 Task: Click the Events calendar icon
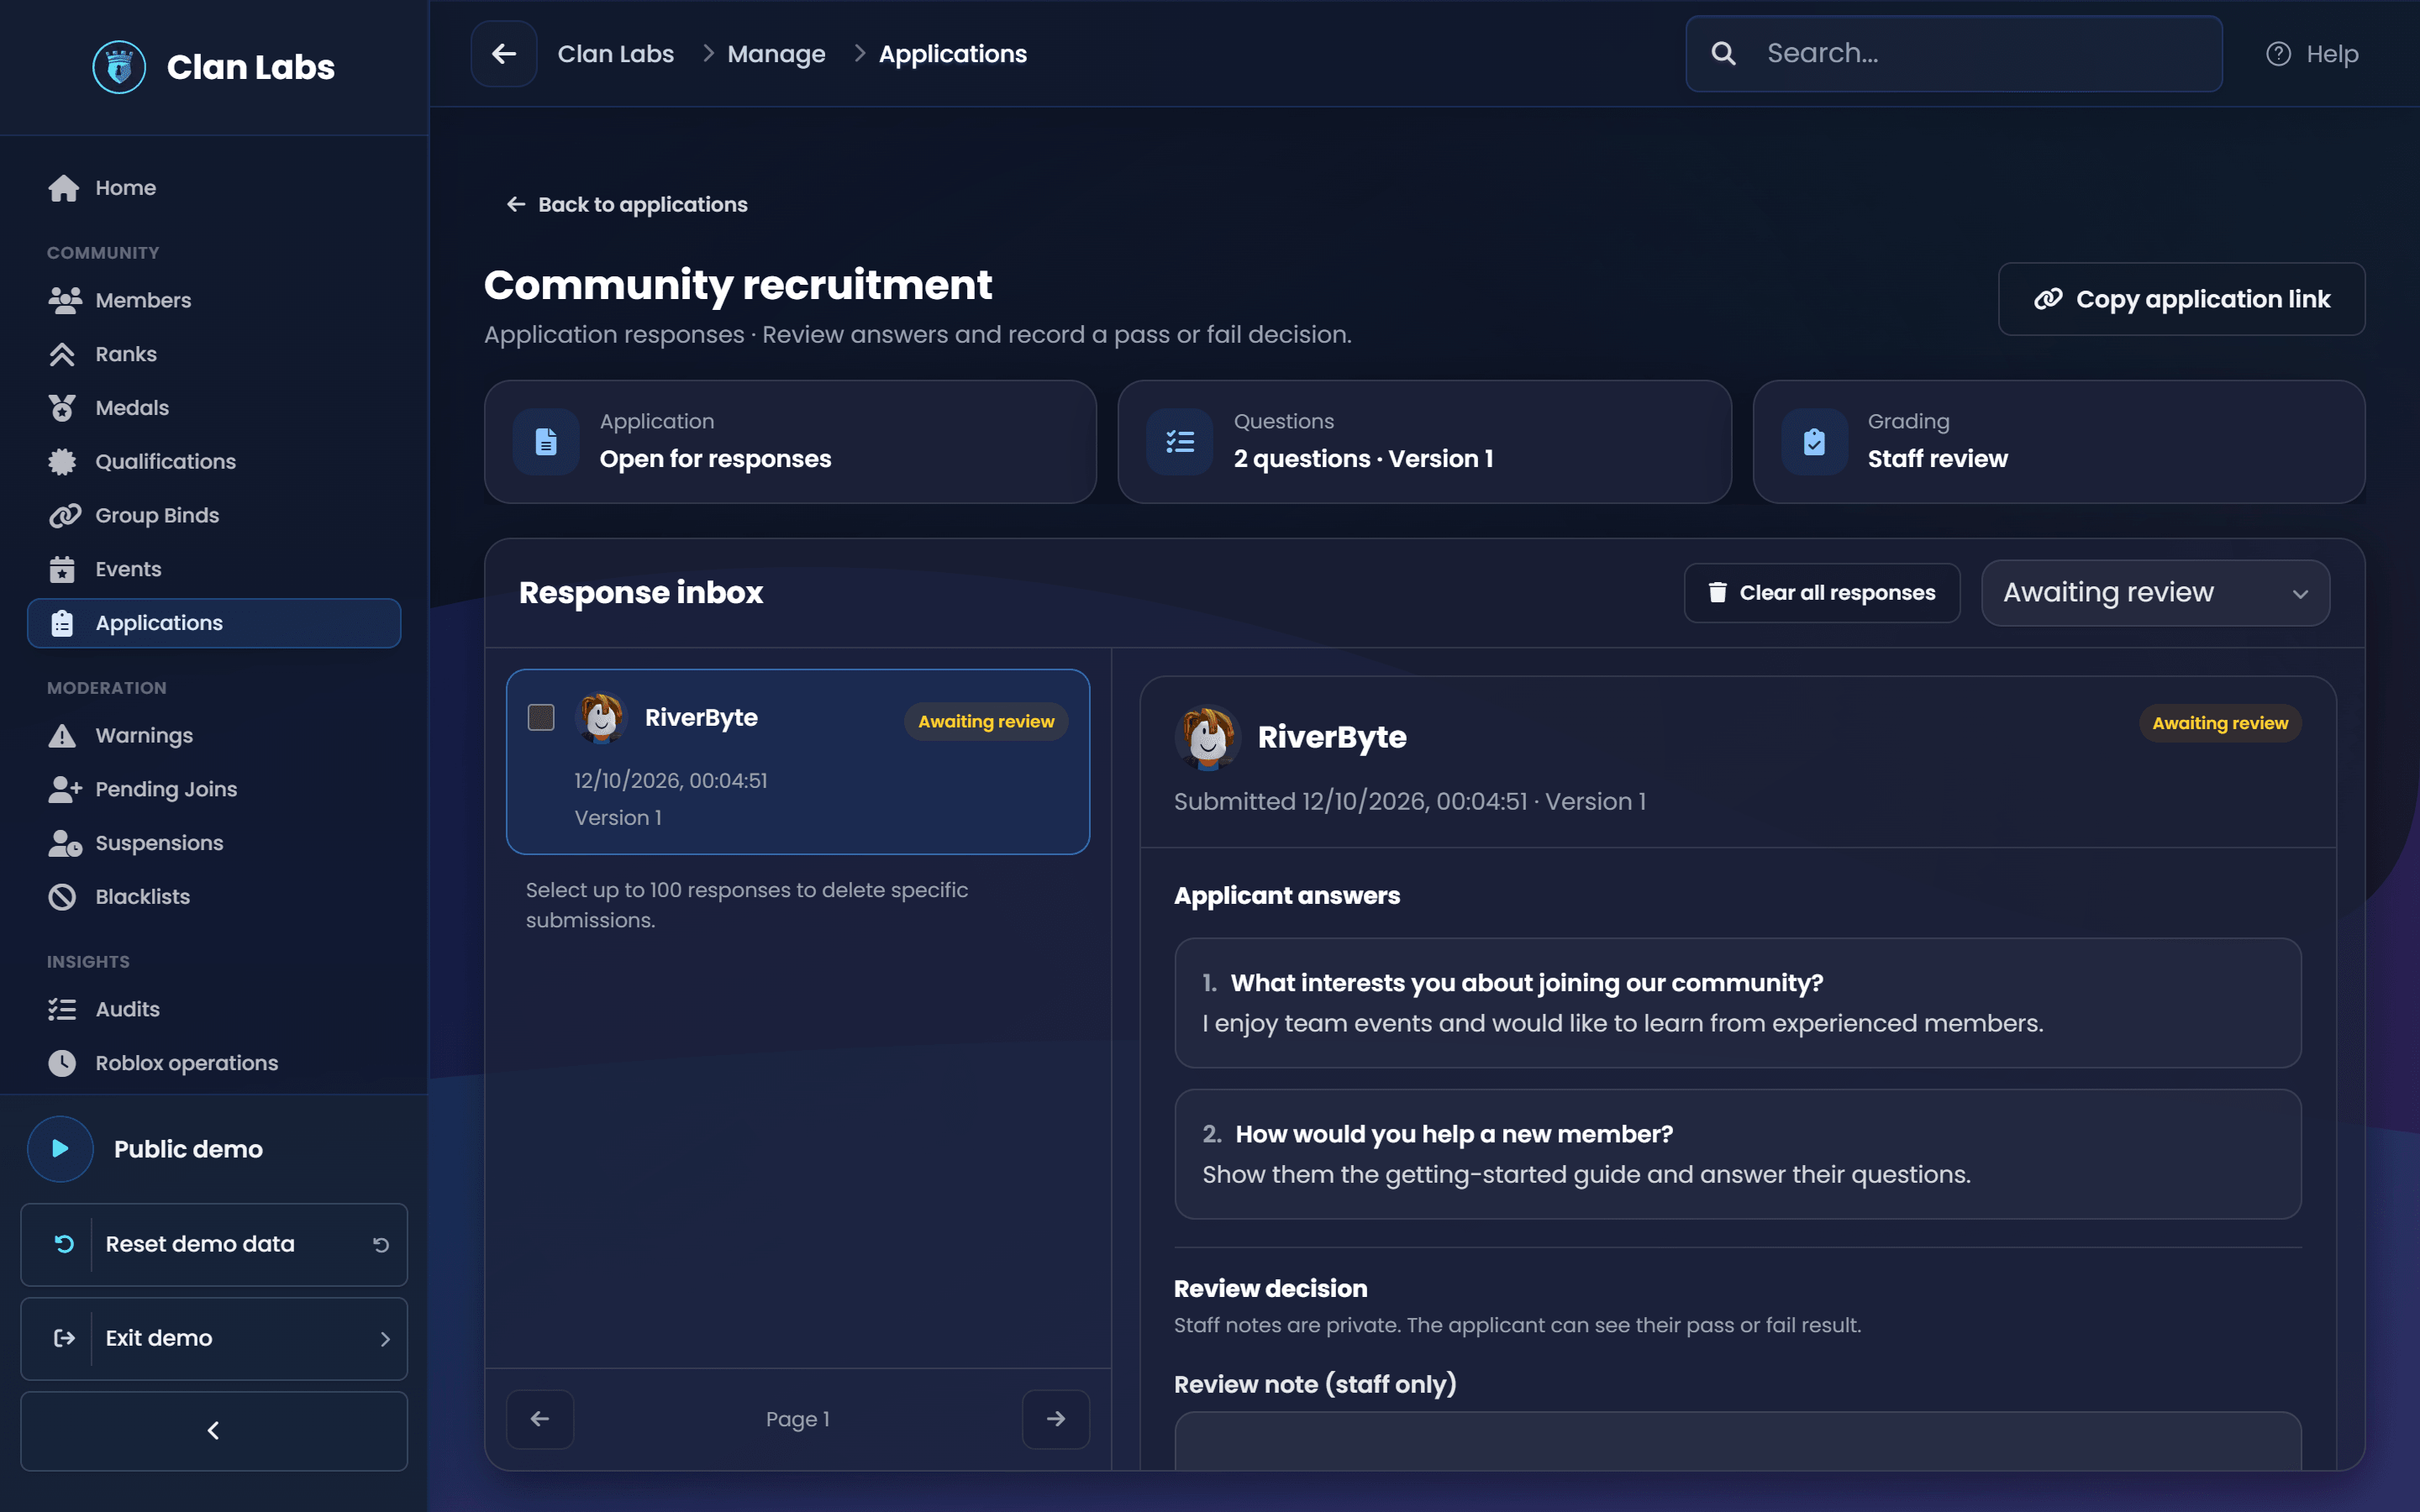tap(62, 569)
